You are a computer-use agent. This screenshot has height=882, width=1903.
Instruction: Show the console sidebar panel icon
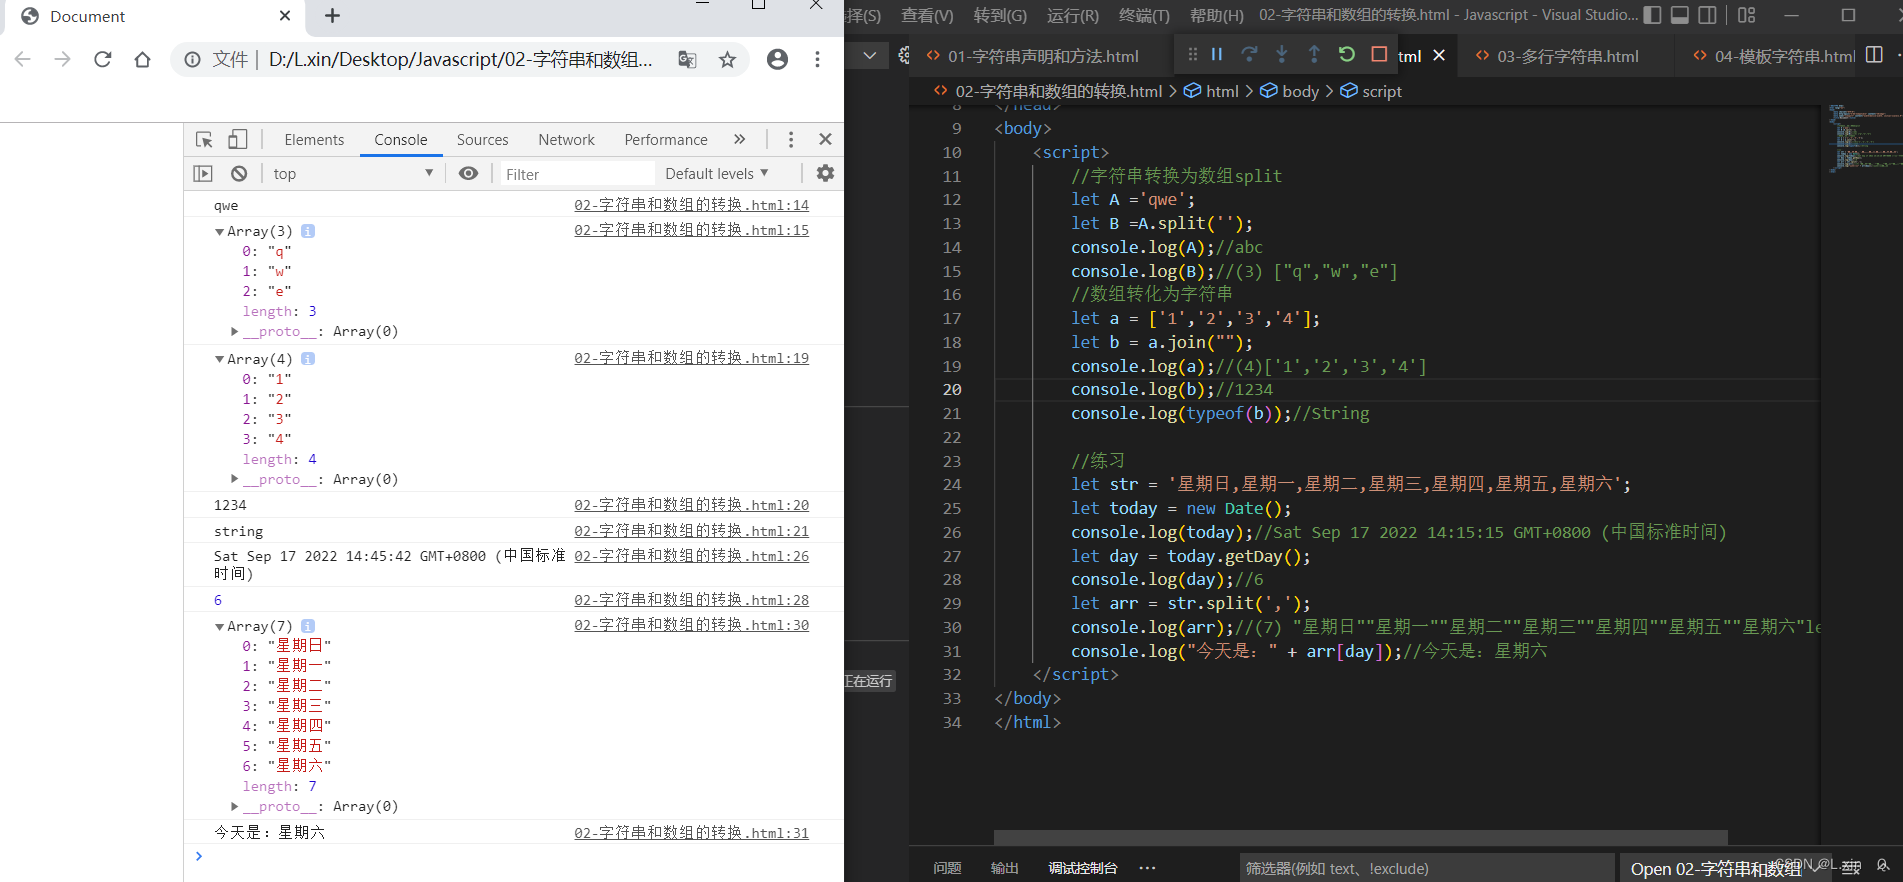coord(203,173)
